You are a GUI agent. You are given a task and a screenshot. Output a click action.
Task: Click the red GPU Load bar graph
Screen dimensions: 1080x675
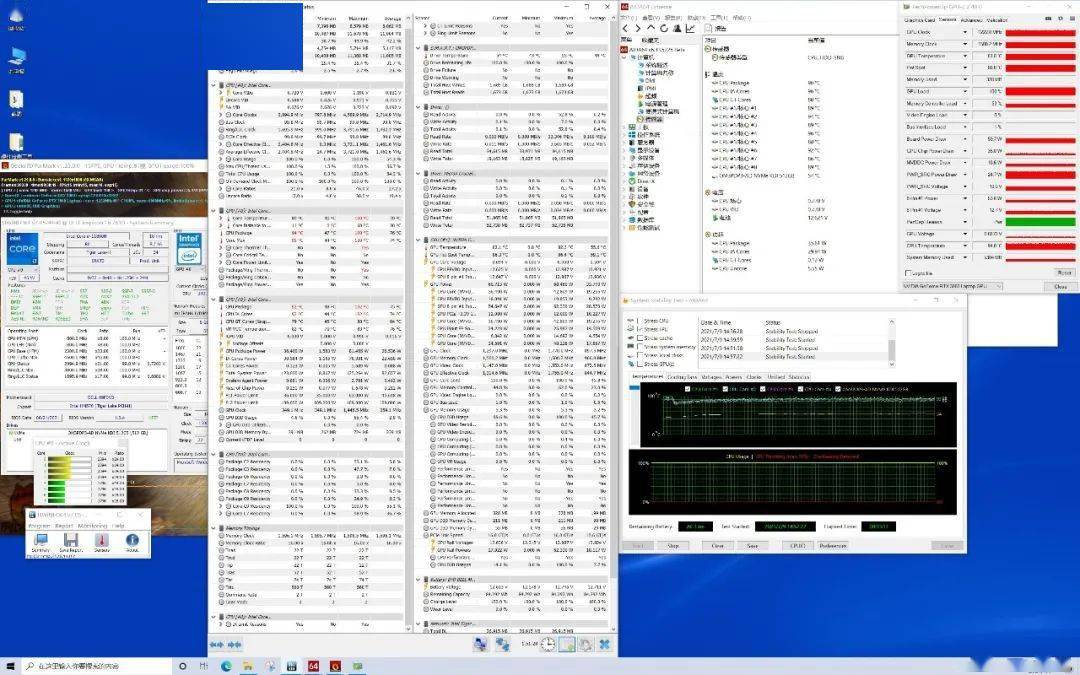pyautogui.click(x=1040, y=91)
